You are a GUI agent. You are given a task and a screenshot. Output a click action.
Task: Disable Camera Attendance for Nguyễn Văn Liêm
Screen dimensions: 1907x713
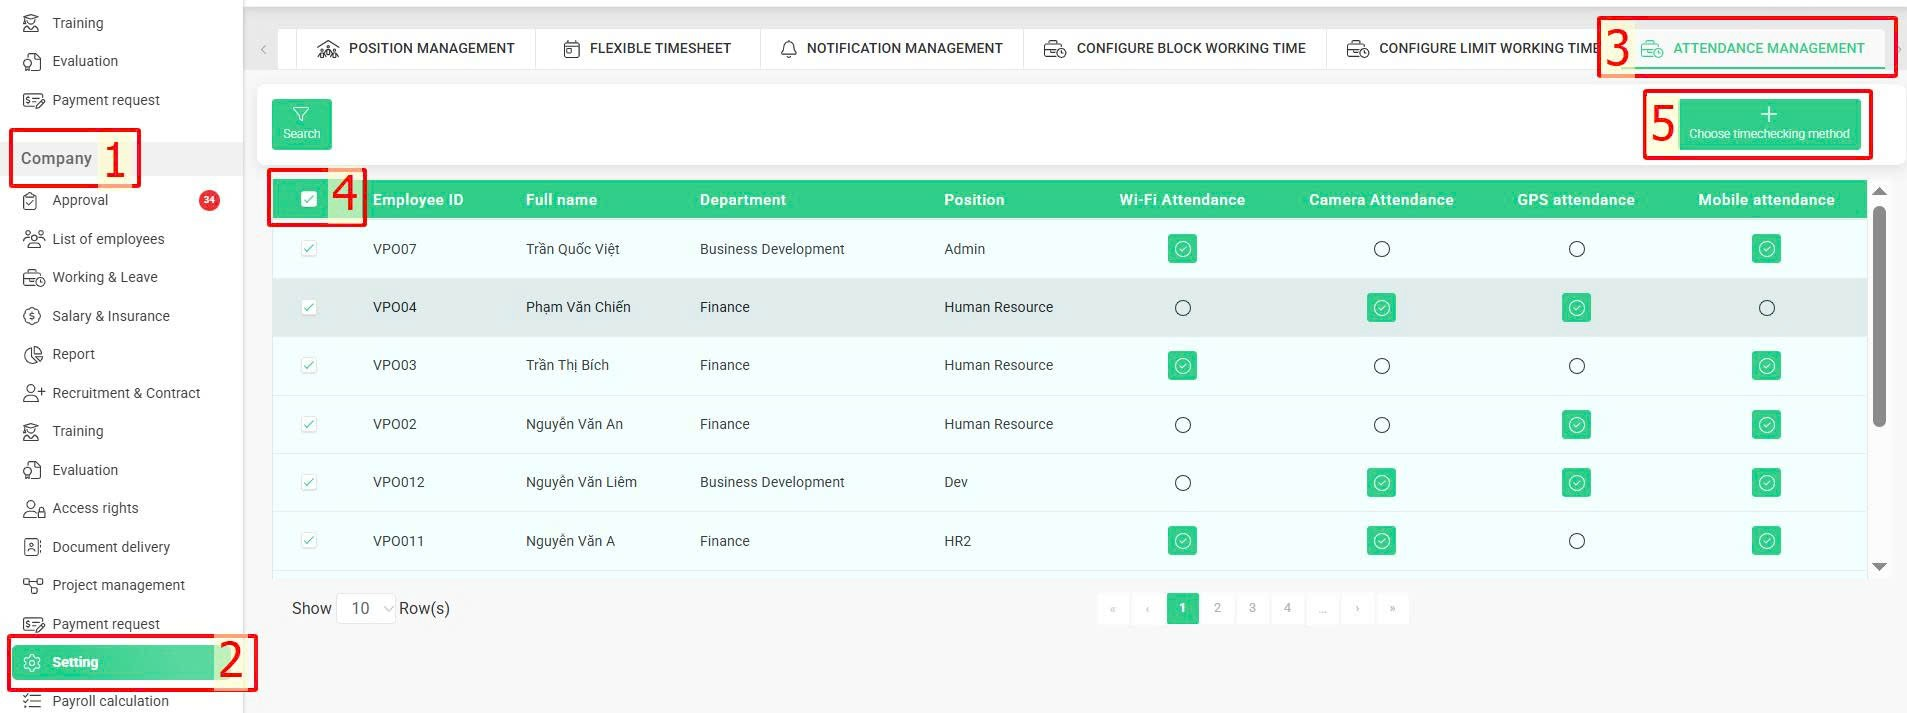(1381, 483)
